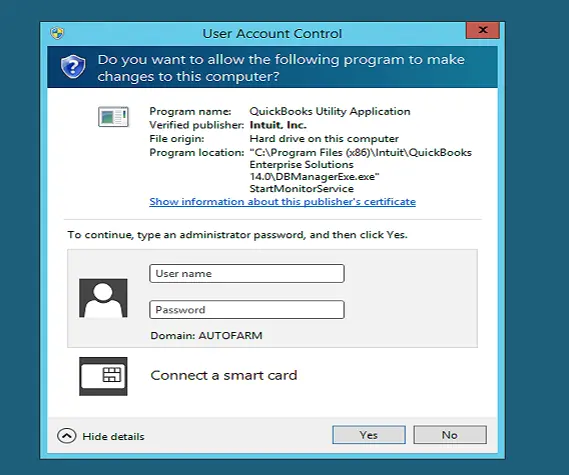Click the StartMonitorService text
Viewport: 569px width, 475px height.
[302, 189]
